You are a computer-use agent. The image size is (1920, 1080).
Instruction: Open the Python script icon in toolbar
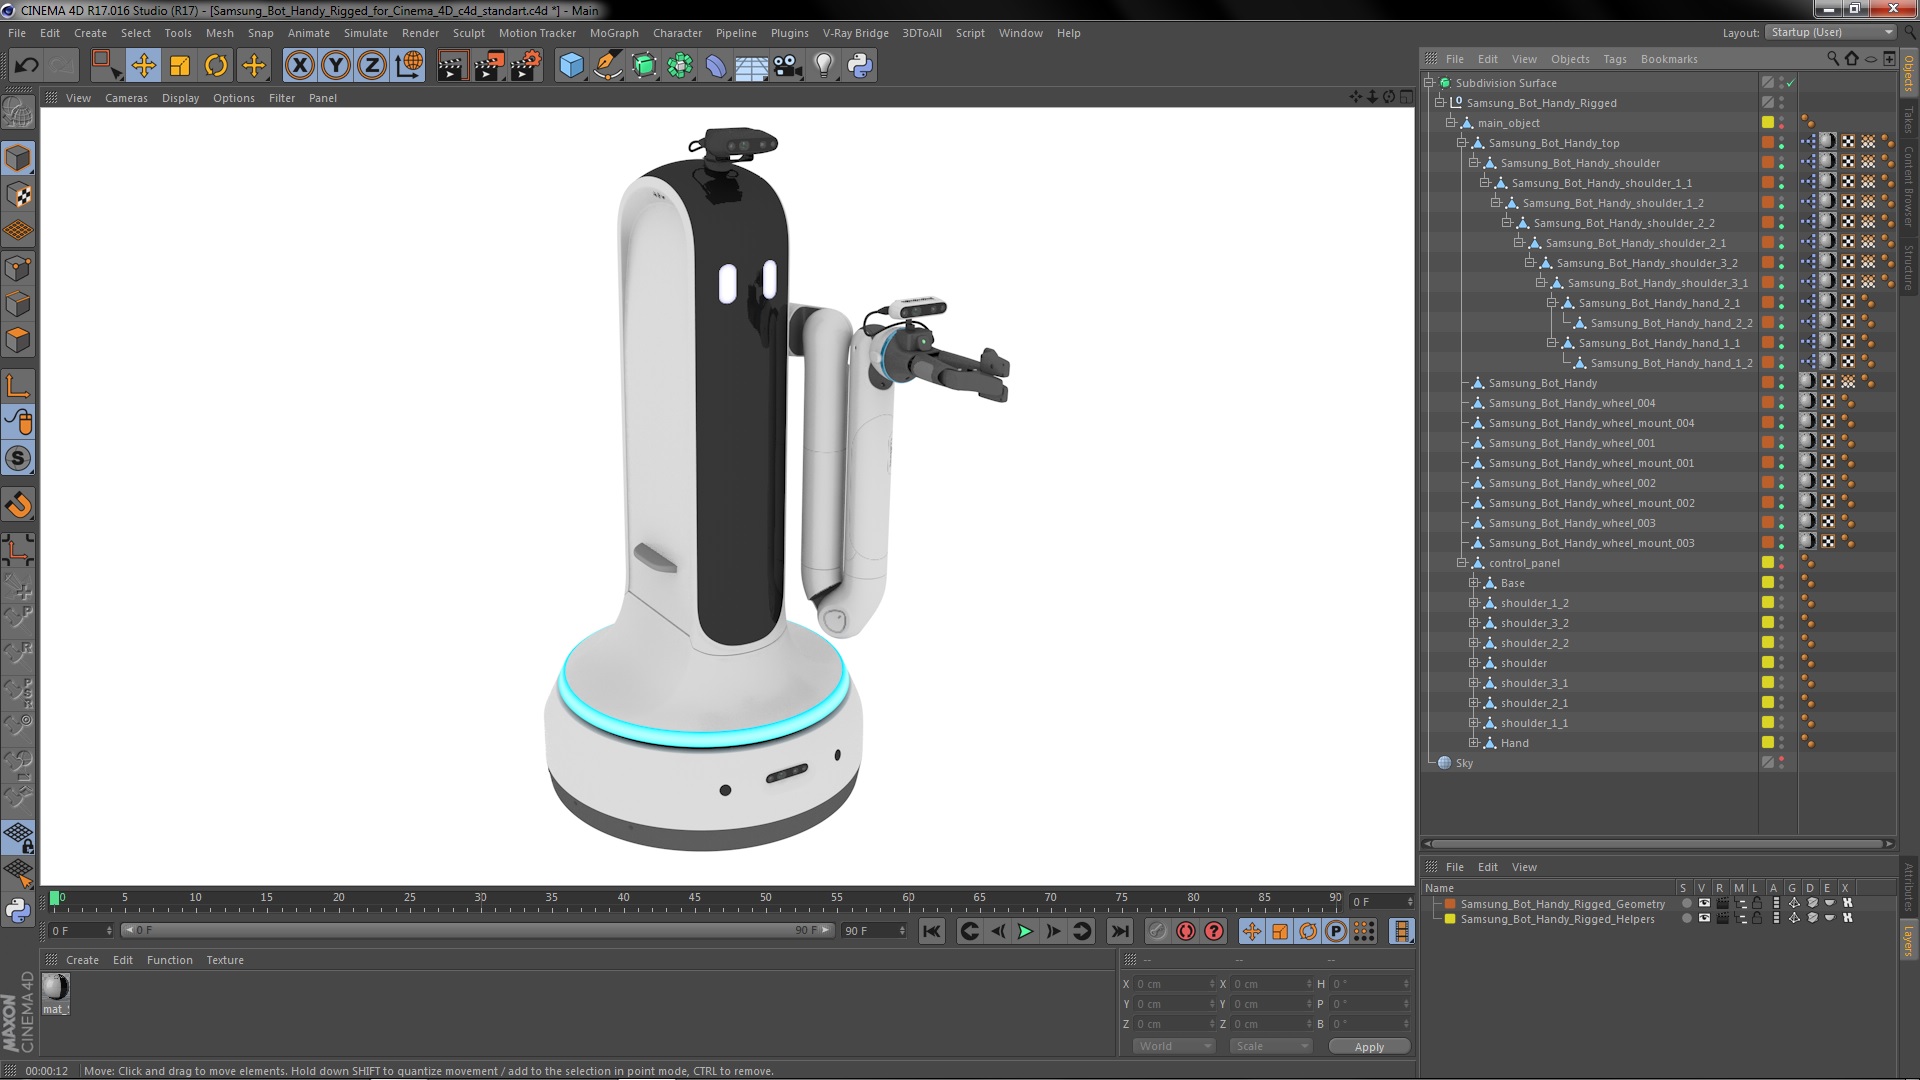tap(860, 66)
